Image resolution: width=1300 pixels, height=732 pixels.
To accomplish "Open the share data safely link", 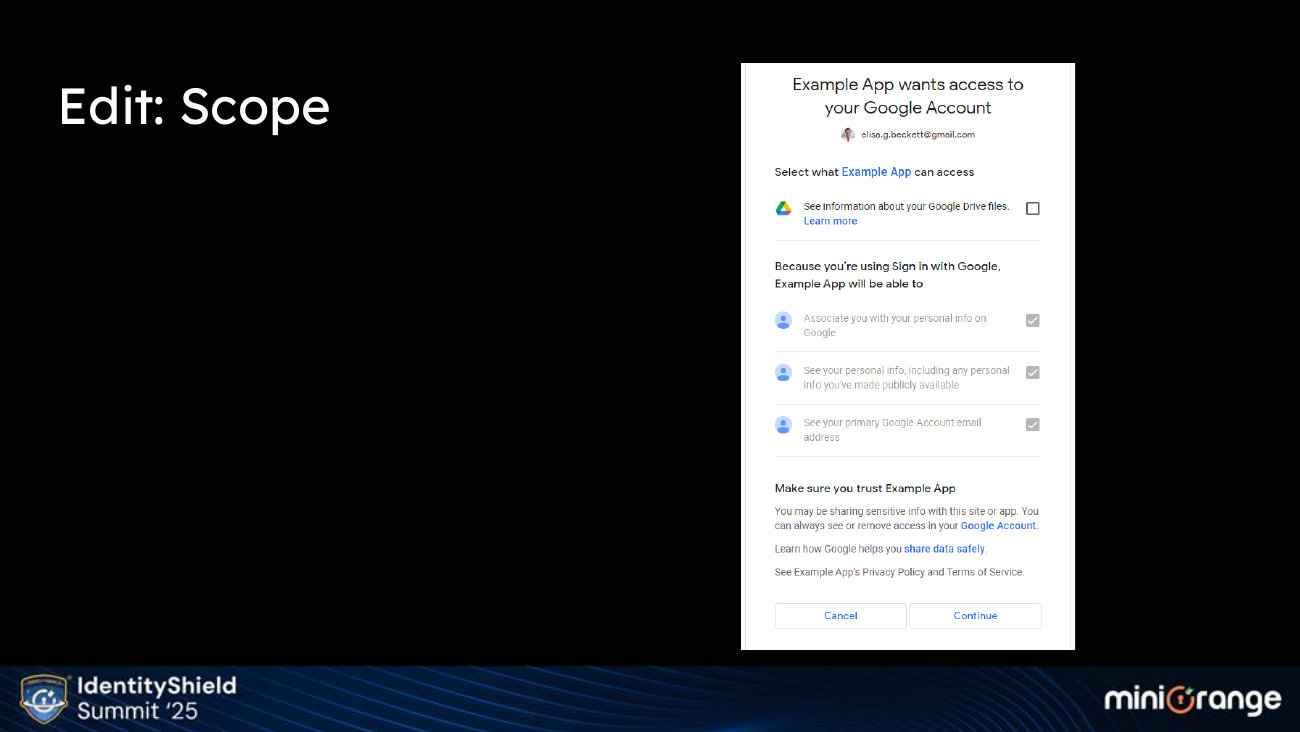I will 944,549.
